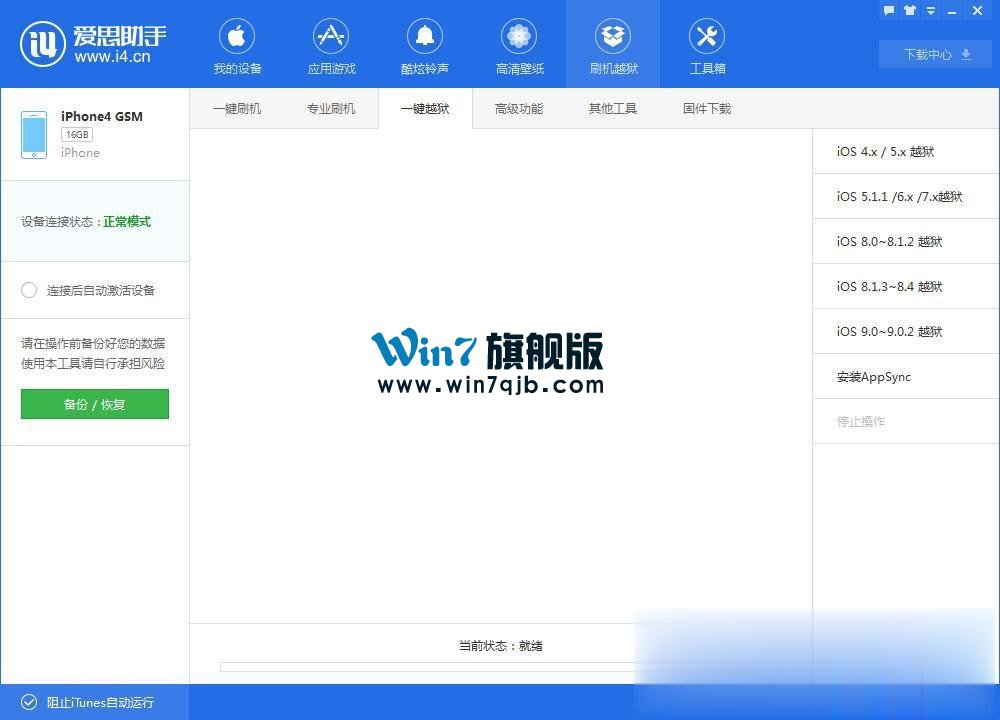Choose iOS 5.1.1 /6.x /7.x越狱

(x=906, y=196)
